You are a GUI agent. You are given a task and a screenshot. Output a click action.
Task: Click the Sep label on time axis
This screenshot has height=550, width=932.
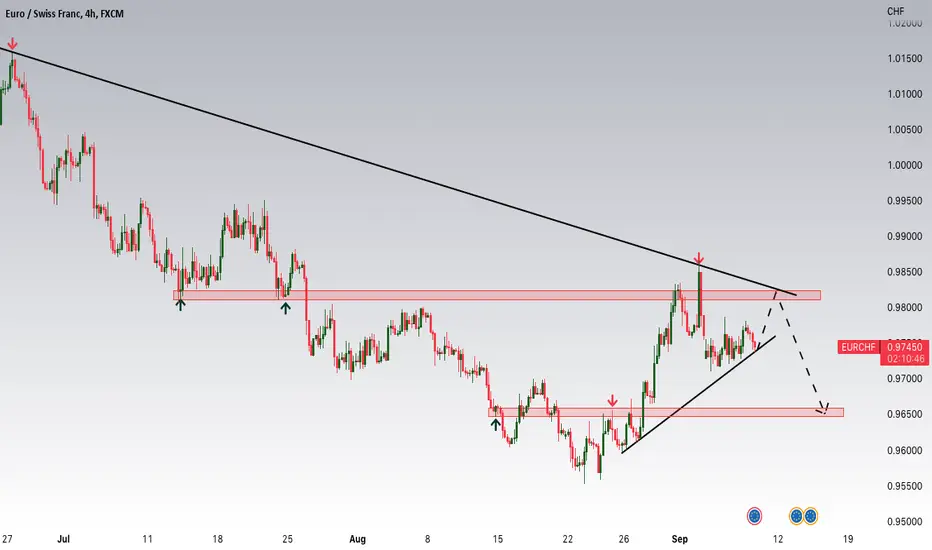click(x=679, y=539)
